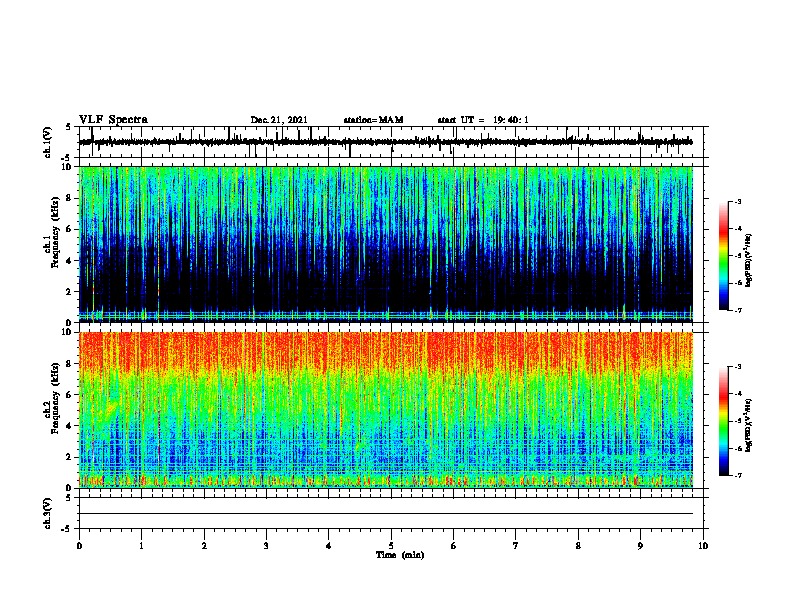Click the "5" tick on ch.1(V) axis
Screen dimensions: 792x612
68,127
